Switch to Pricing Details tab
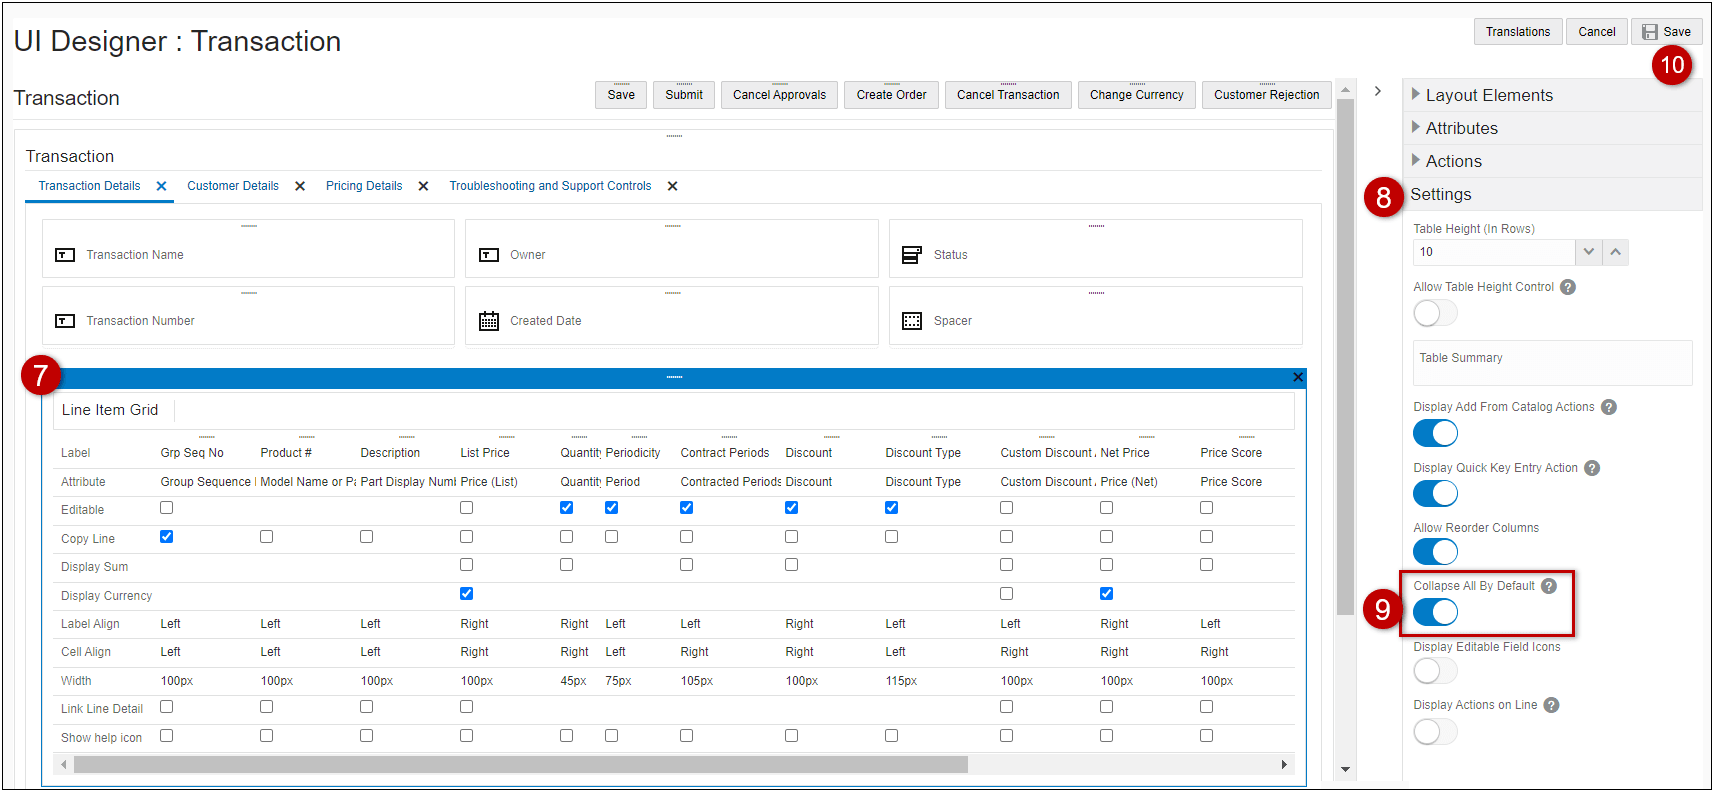Viewport: 1714px width, 792px height. click(x=364, y=186)
